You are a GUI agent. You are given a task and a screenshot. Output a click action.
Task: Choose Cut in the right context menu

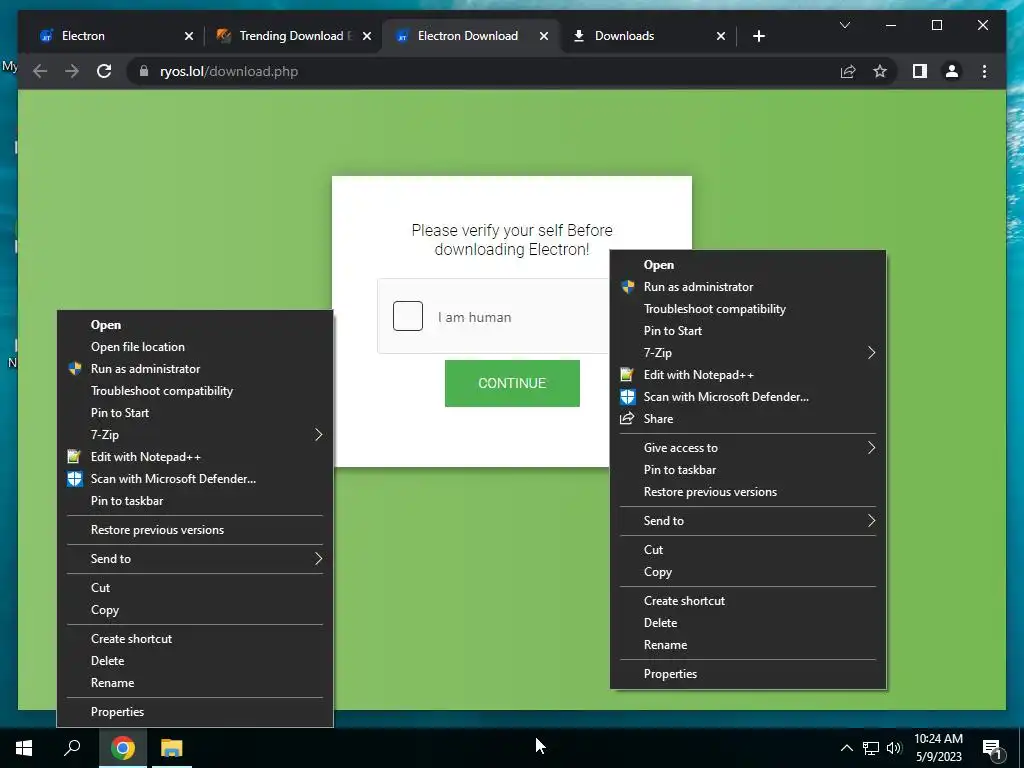click(x=748, y=550)
